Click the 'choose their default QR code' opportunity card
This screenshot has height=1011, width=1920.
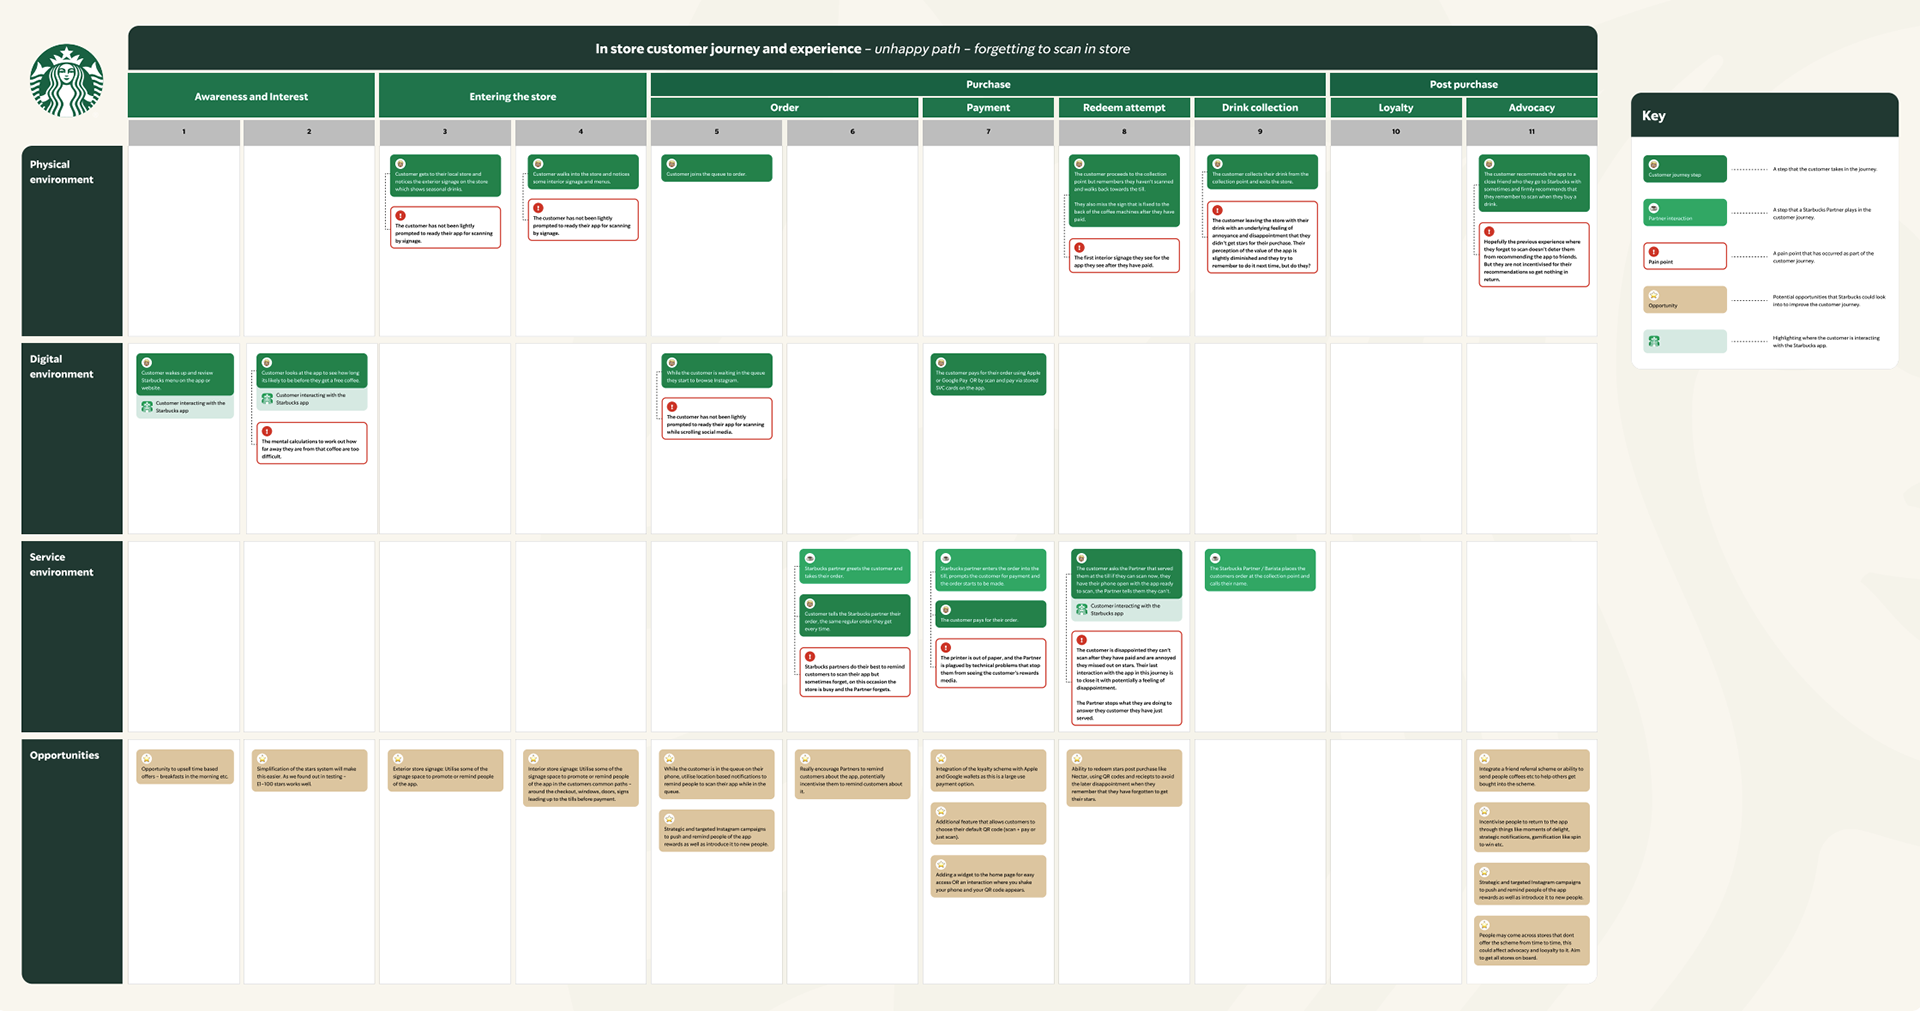point(988,823)
